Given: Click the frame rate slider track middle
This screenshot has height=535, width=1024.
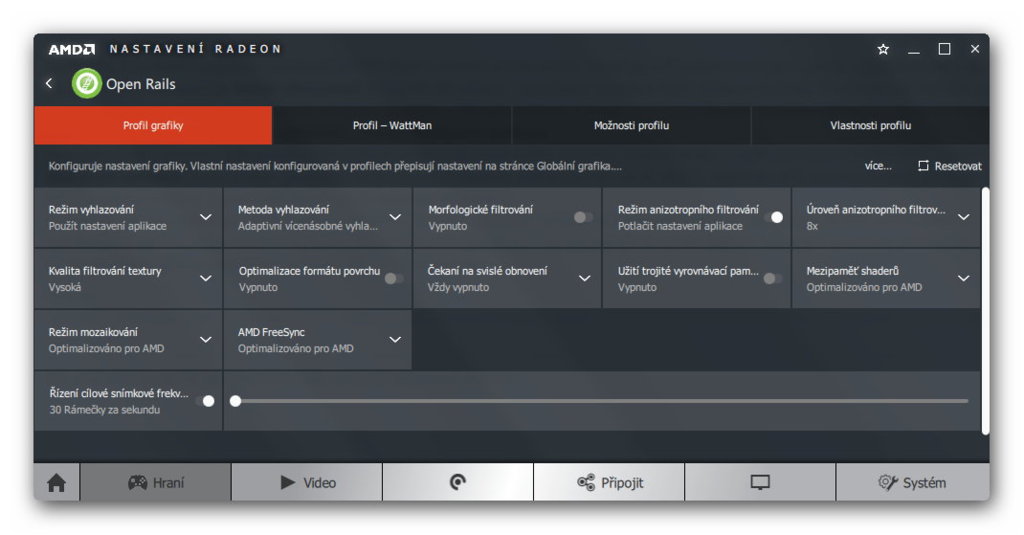Looking at the screenshot, I should coord(601,401).
